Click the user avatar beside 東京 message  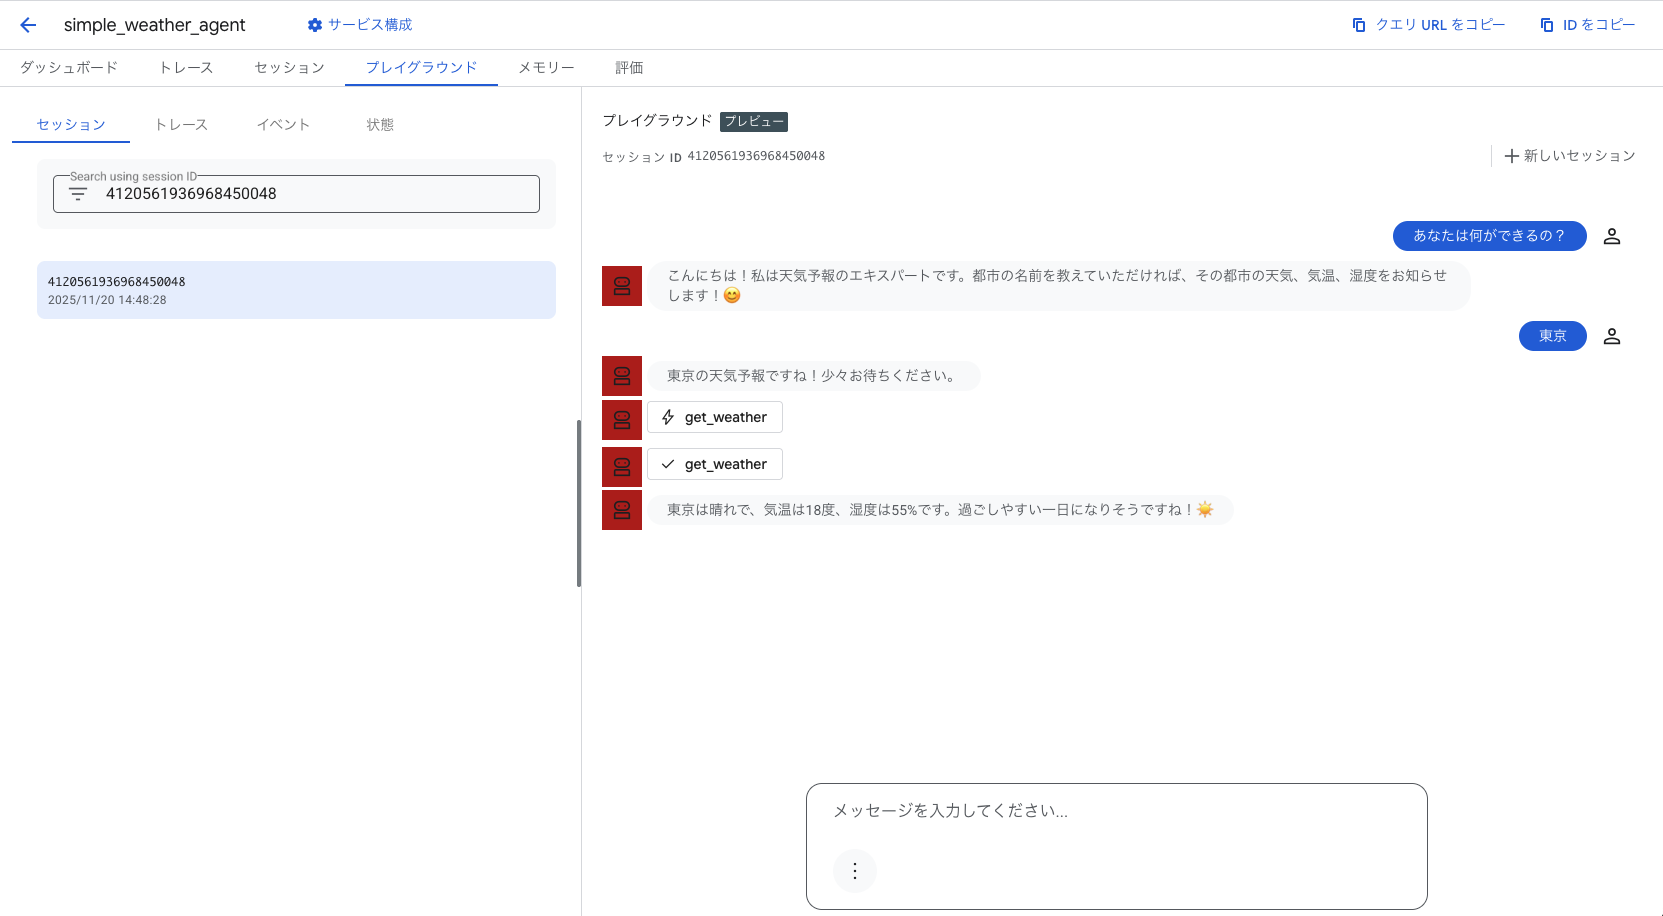pyautogui.click(x=1611, y=336)
